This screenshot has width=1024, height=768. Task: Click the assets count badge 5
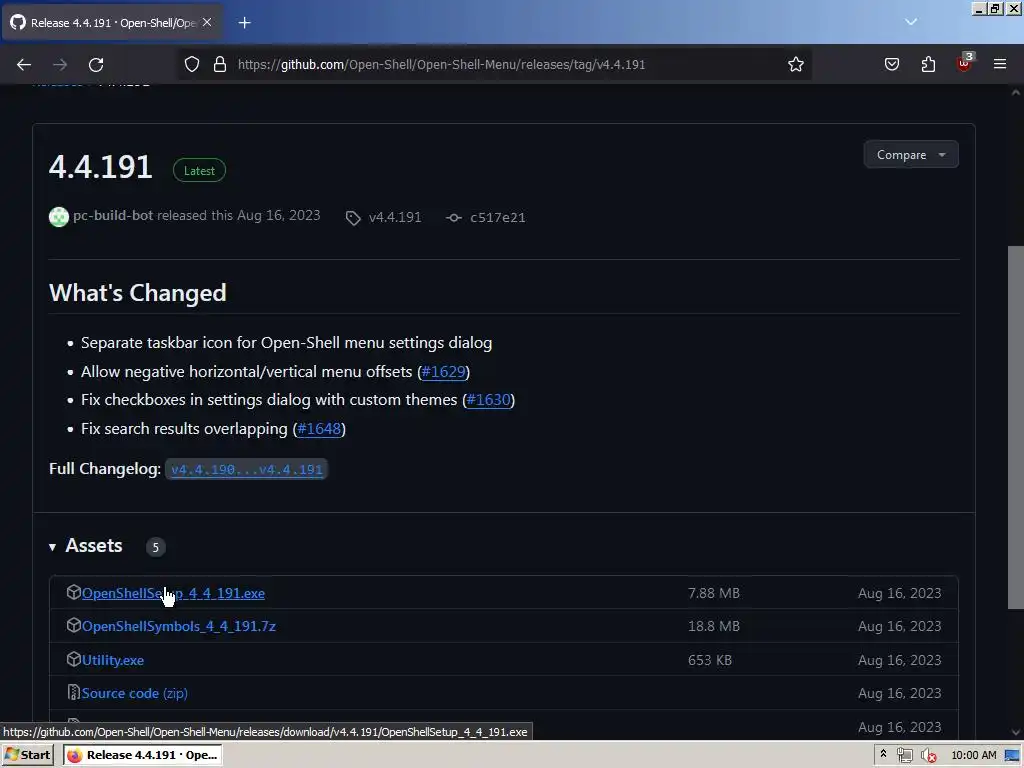[155, 547]
